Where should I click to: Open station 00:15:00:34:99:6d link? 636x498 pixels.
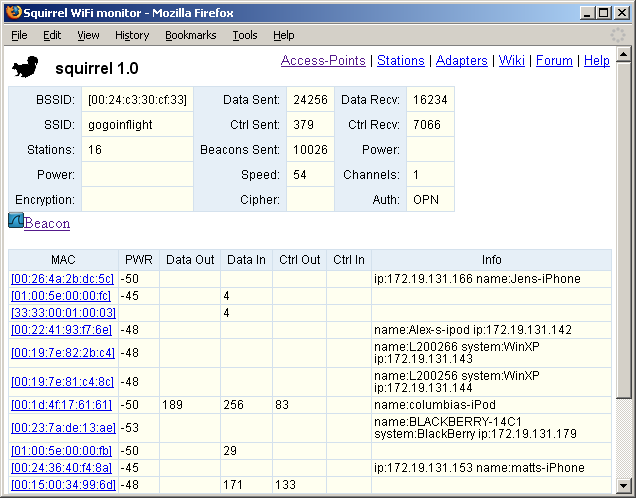(x=63, y=485)
